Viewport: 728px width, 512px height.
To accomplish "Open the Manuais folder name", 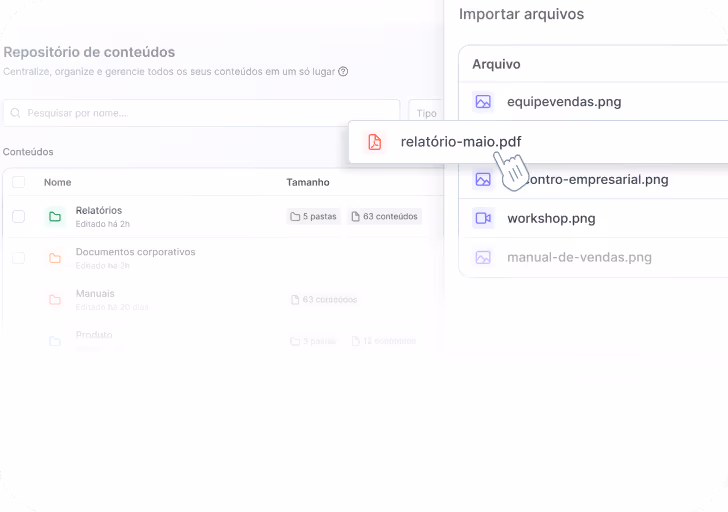I will pos(95,293).
